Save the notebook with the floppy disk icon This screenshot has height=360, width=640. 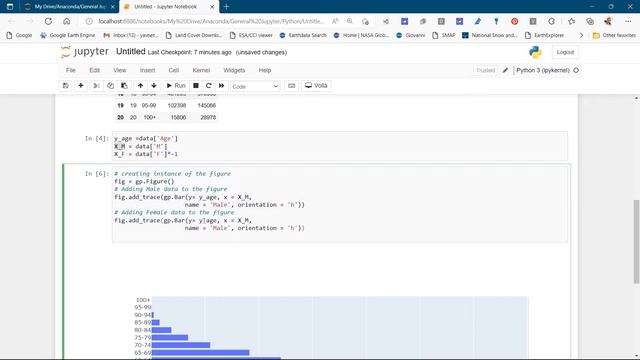click(x=65, y=86)
